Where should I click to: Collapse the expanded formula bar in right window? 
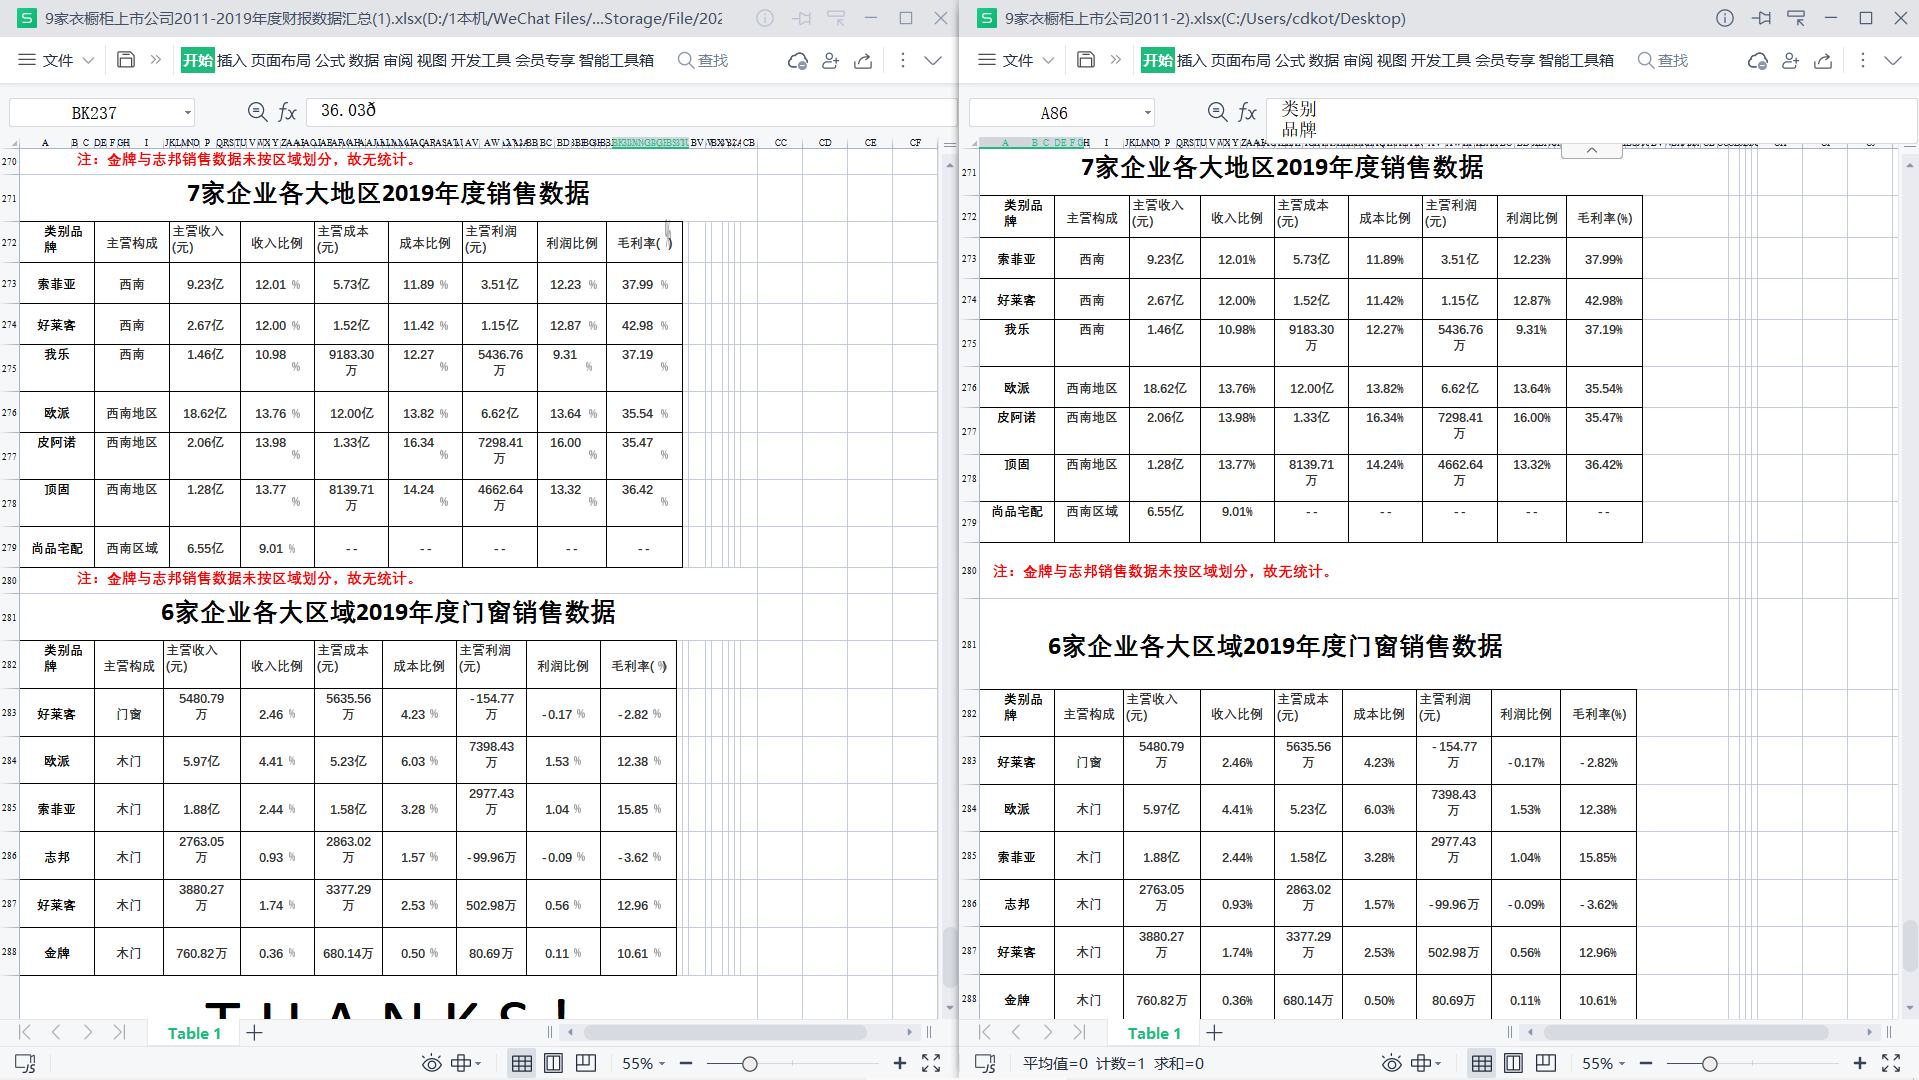pyautogui.click(x=1591, y=150)
